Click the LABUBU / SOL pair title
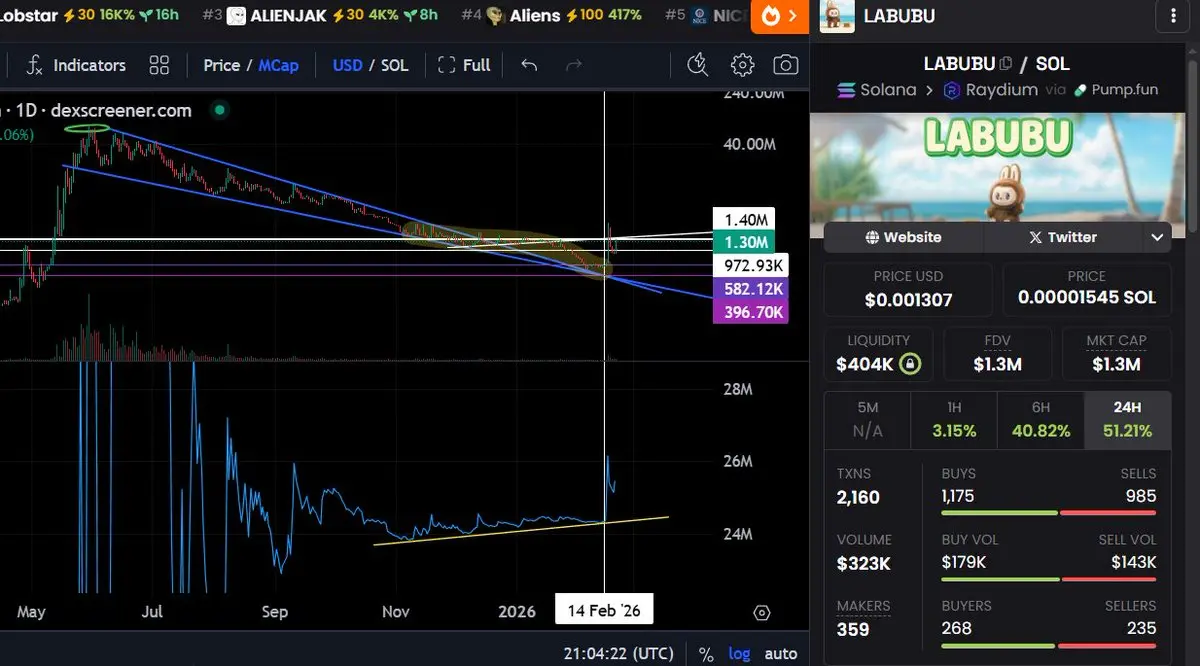Image resolution: width=1200 pixels, height=666 pixels. click(996, 63)
